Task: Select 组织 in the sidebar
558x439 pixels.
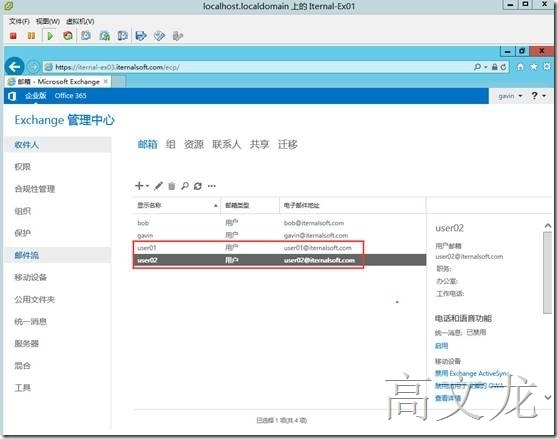Action: (22, 211)
